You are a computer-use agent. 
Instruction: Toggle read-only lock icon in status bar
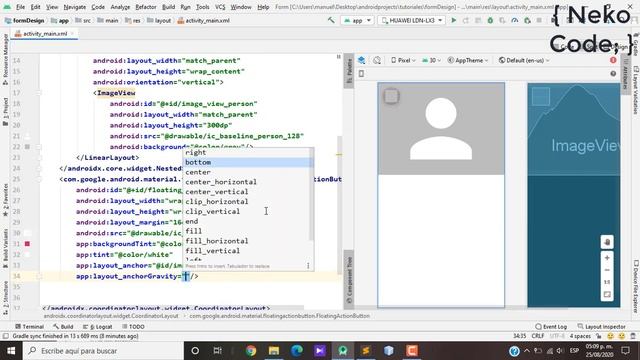[x=599, y=336]
